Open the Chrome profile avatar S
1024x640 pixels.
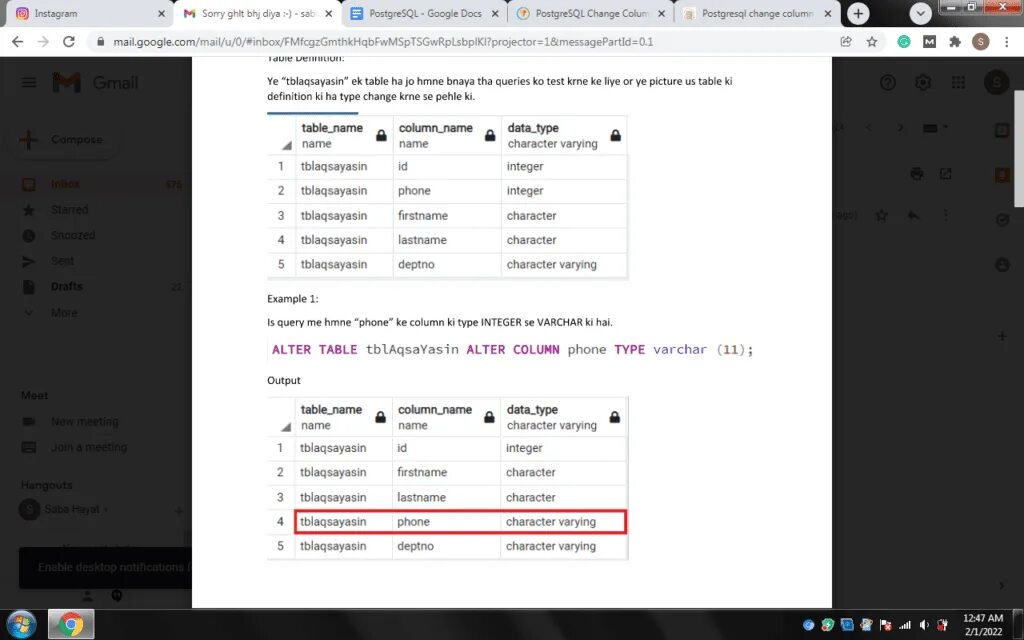[980, 42]
